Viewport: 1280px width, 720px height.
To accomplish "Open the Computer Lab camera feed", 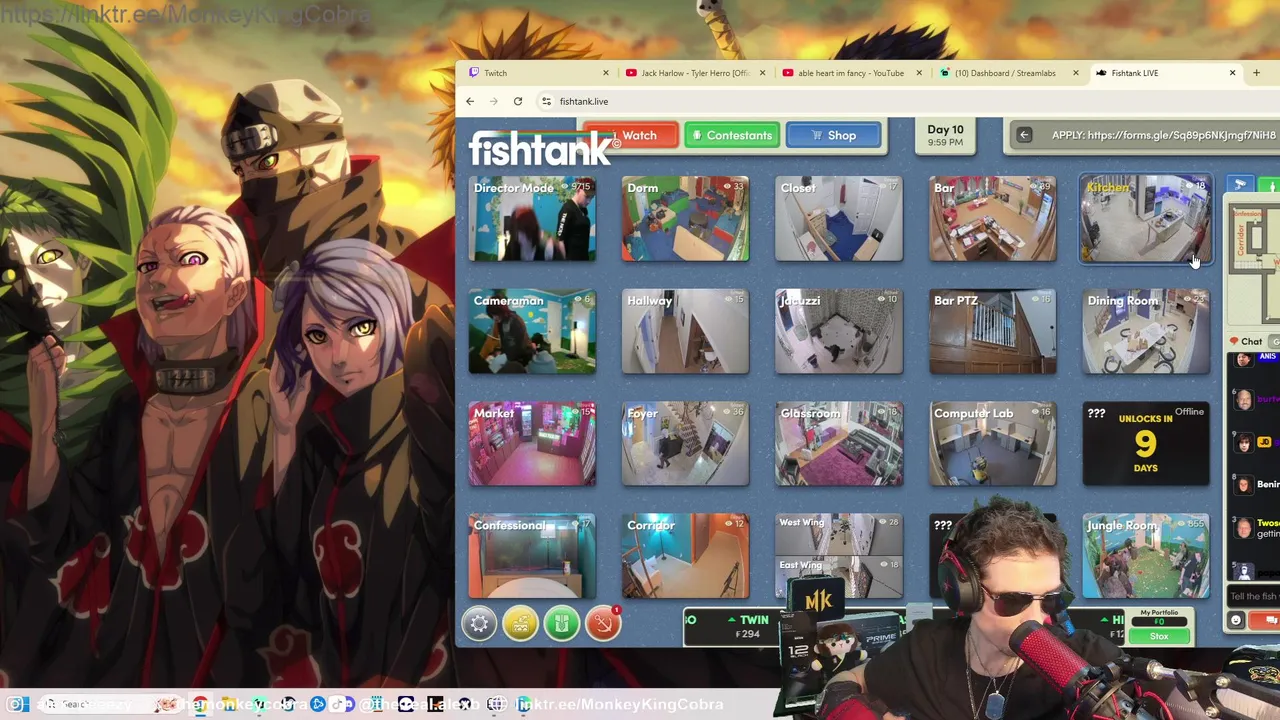I will click(x=992, y=444).
